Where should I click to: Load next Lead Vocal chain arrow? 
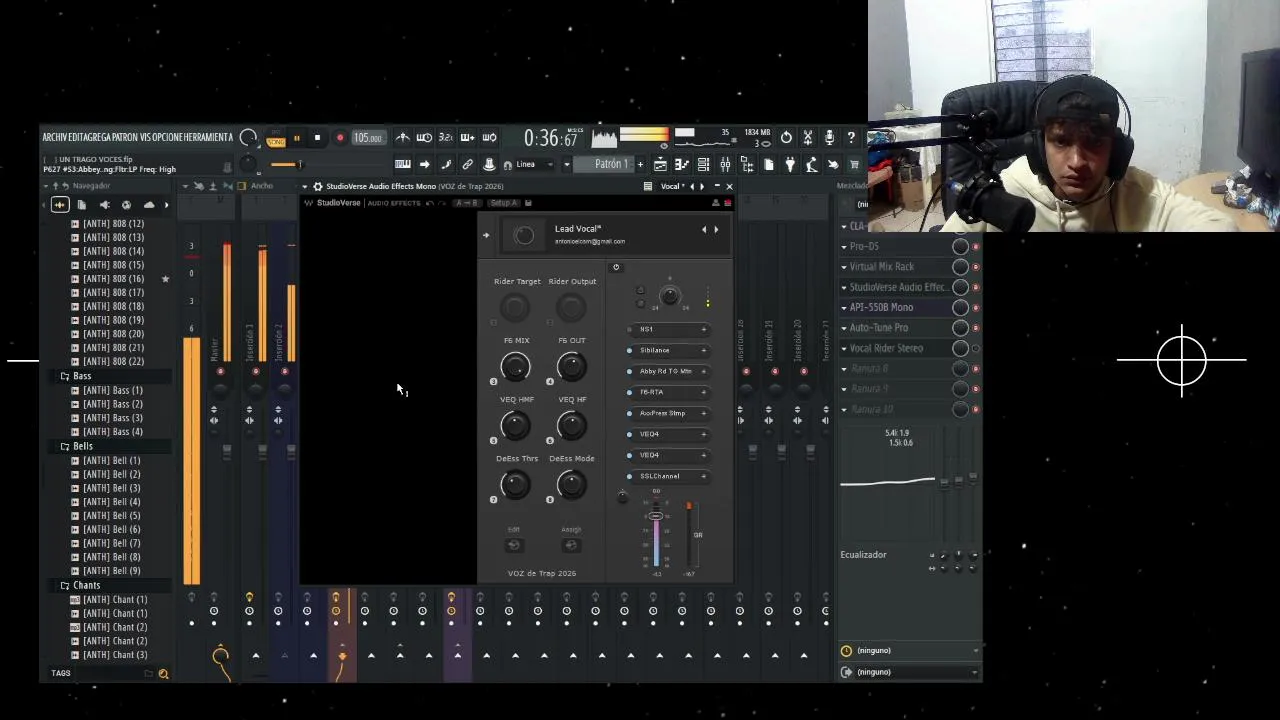(x=716, y=229)
